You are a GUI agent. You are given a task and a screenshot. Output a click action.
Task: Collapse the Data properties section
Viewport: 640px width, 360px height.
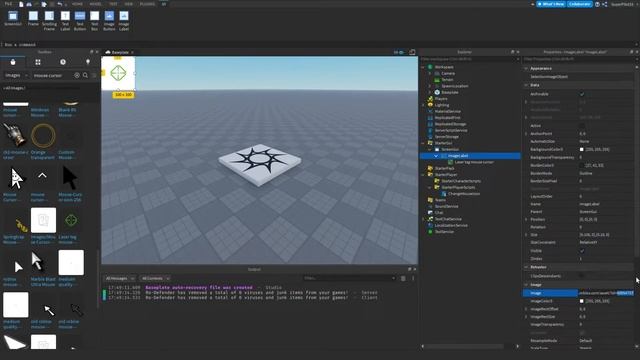pyautogui.click(x=526, y=85)
